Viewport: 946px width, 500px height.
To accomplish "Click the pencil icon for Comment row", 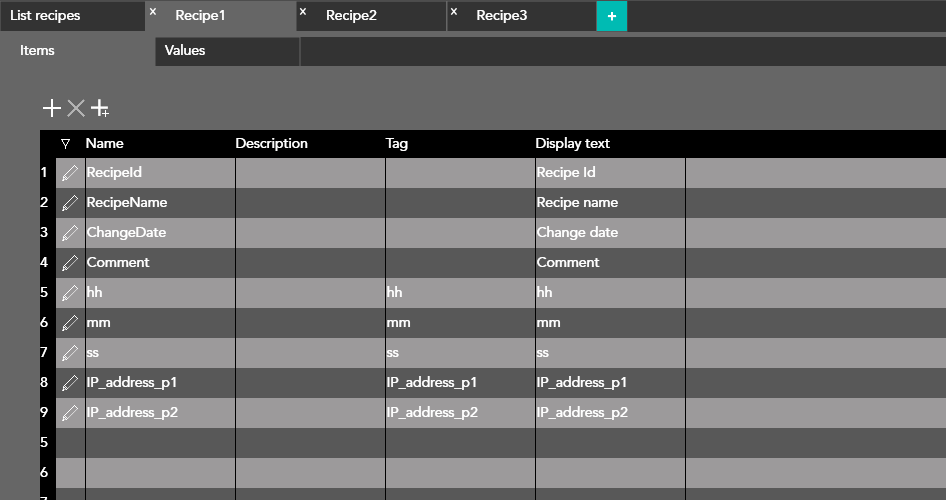I will [69, 263].
